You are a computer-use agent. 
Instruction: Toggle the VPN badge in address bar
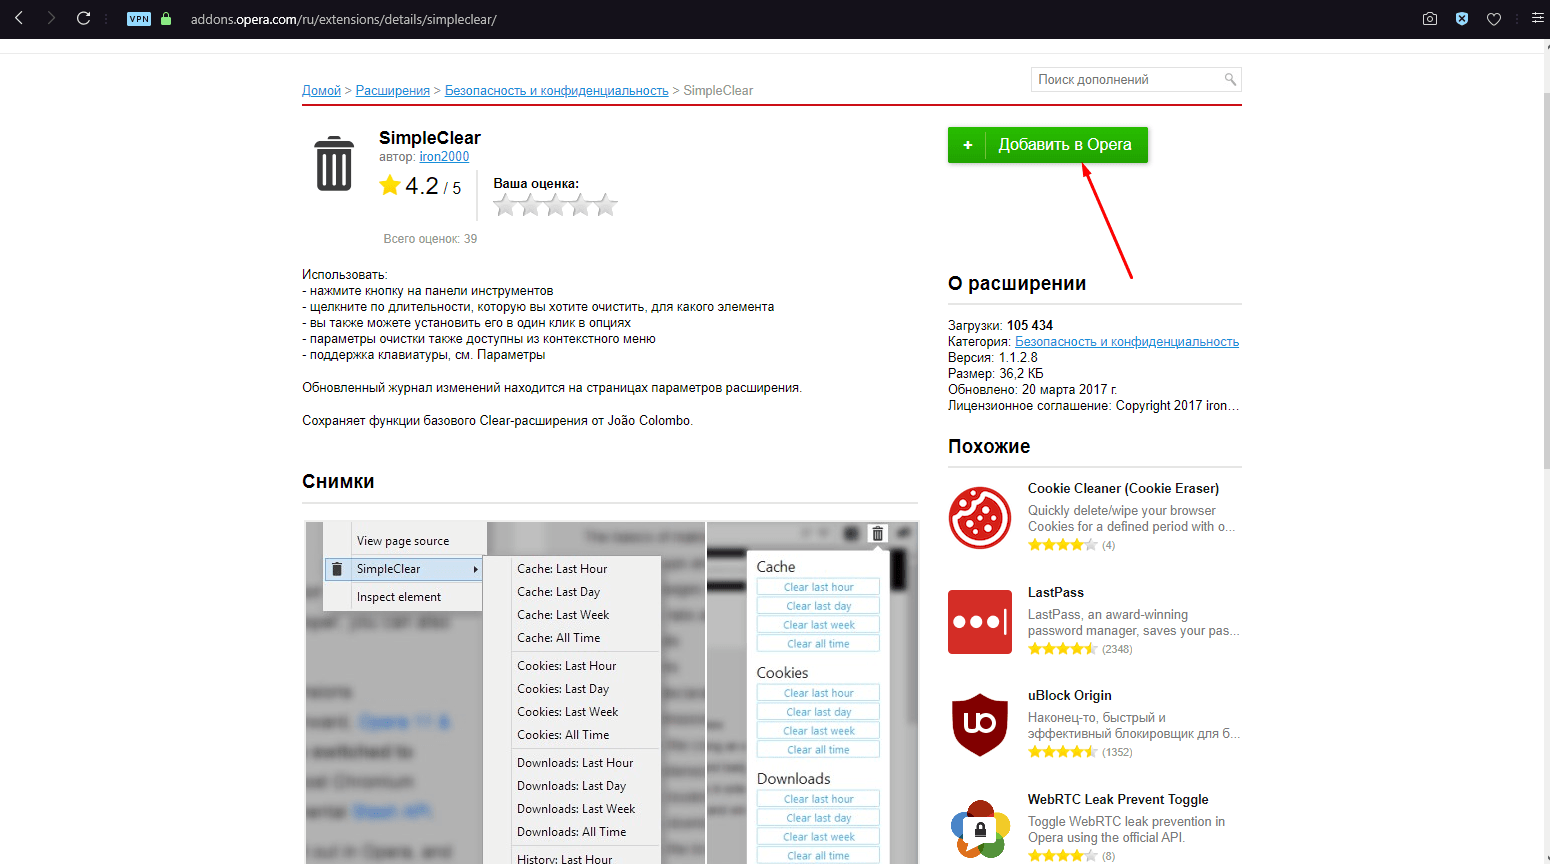point(139,19)
